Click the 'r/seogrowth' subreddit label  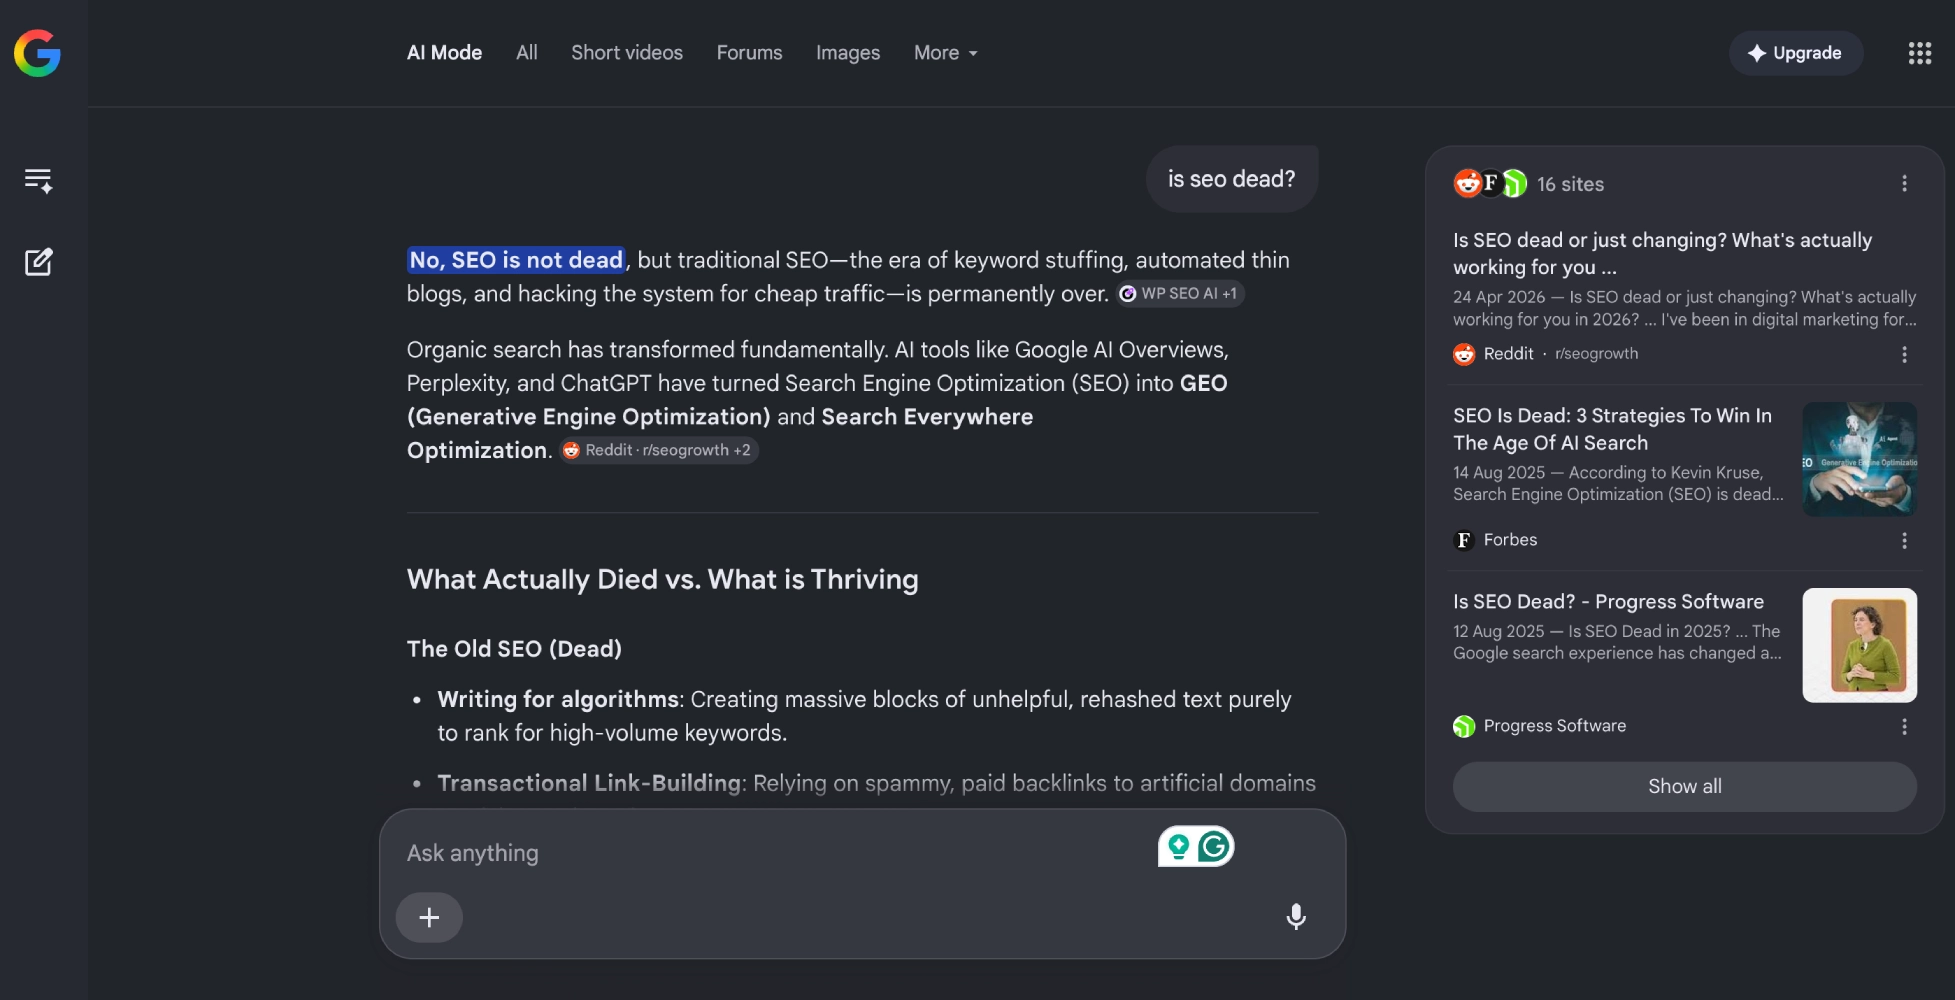[x=1596, y=354]
